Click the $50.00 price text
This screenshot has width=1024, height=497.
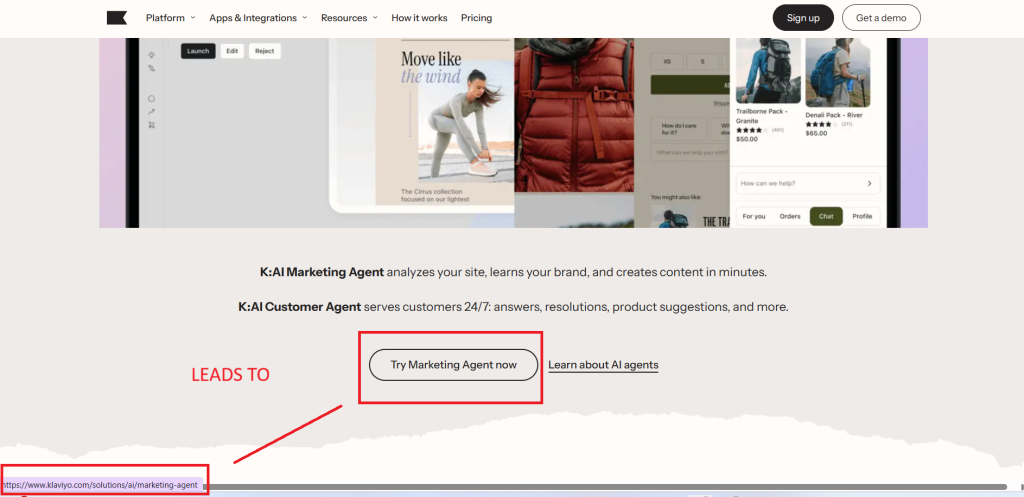click(x=746, y=139)
